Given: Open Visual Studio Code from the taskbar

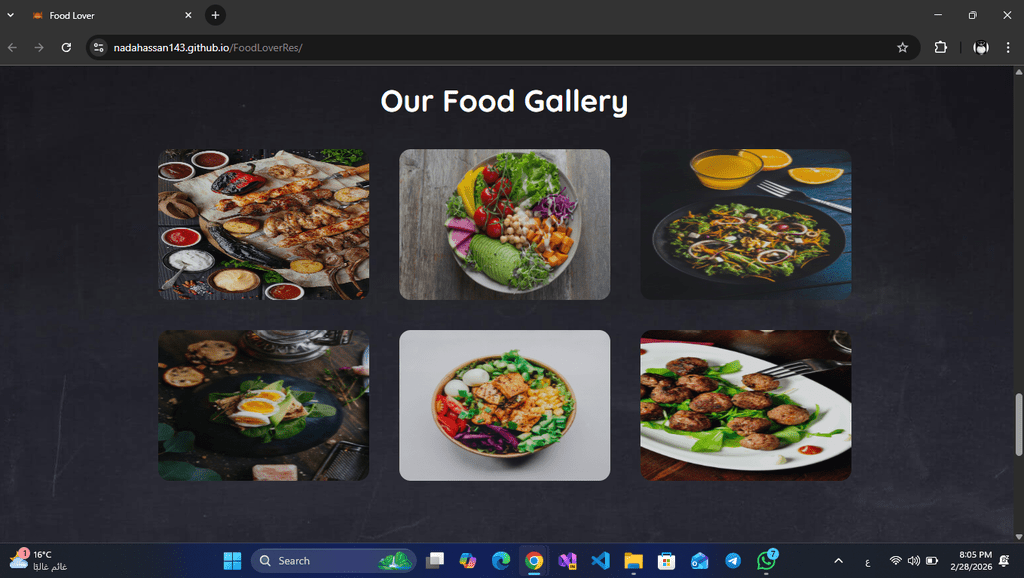Looking at the screenshot, I should [x=600, y=561].
